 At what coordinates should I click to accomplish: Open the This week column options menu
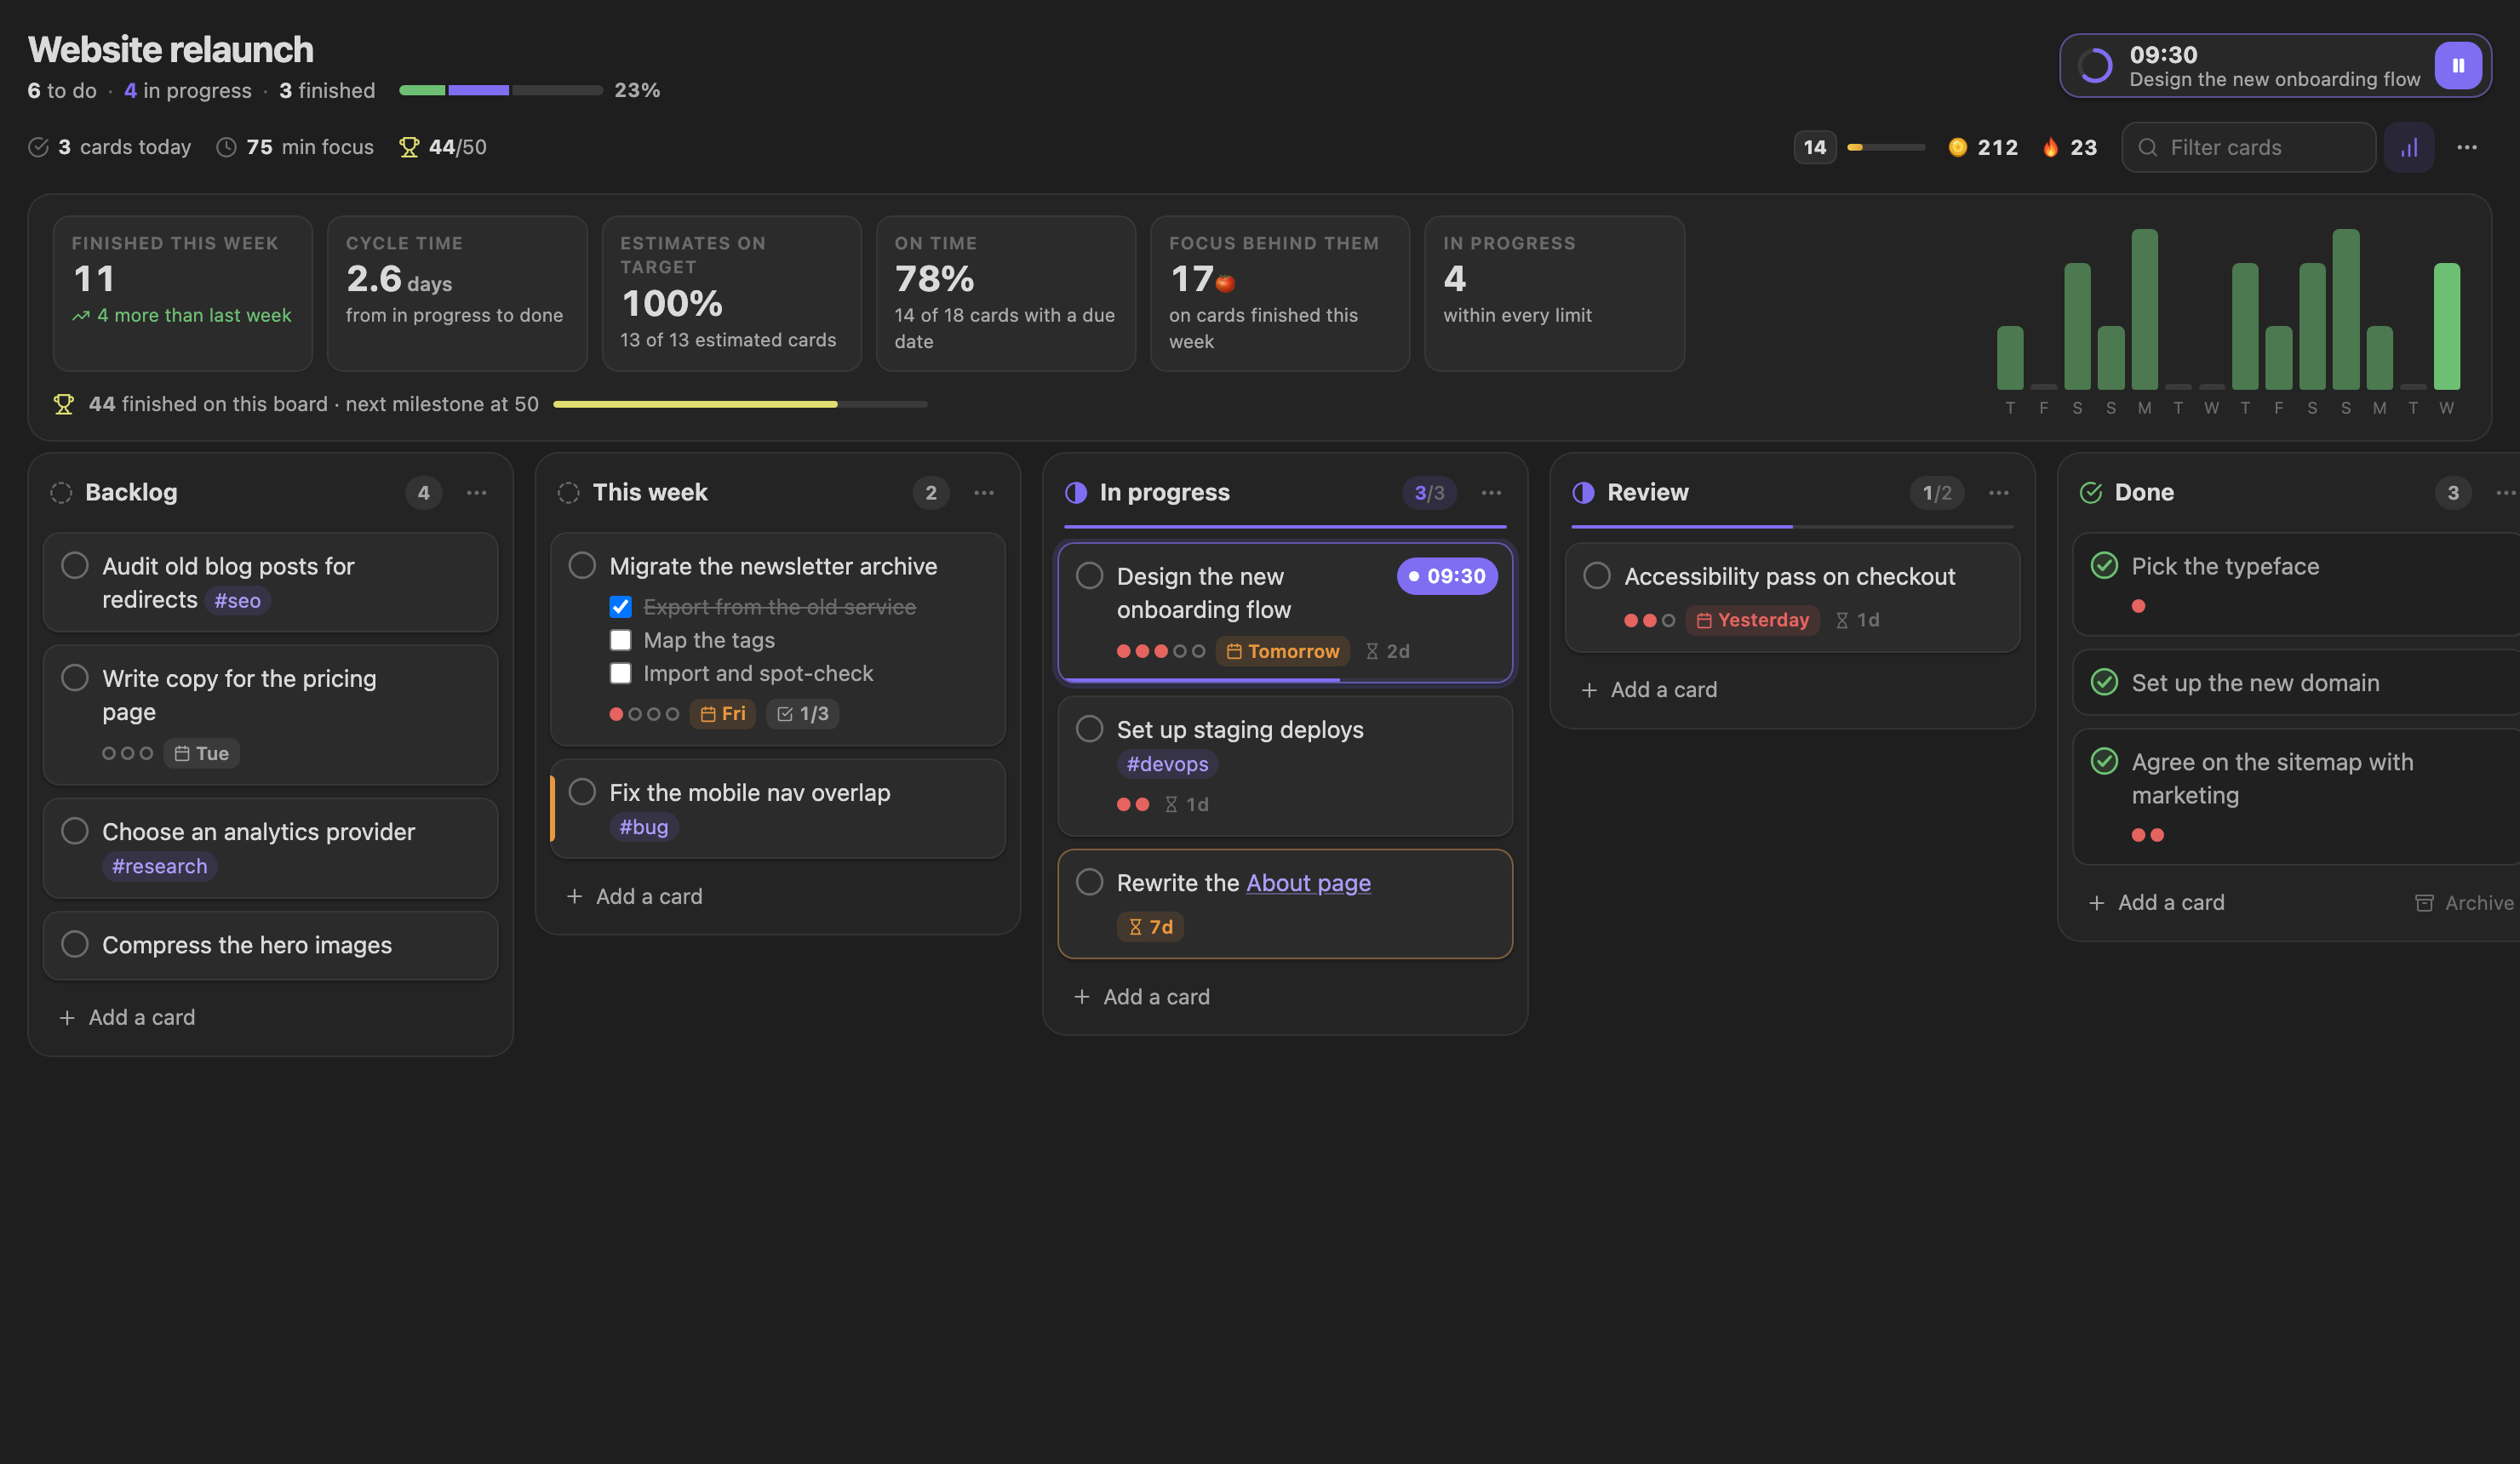984,492
